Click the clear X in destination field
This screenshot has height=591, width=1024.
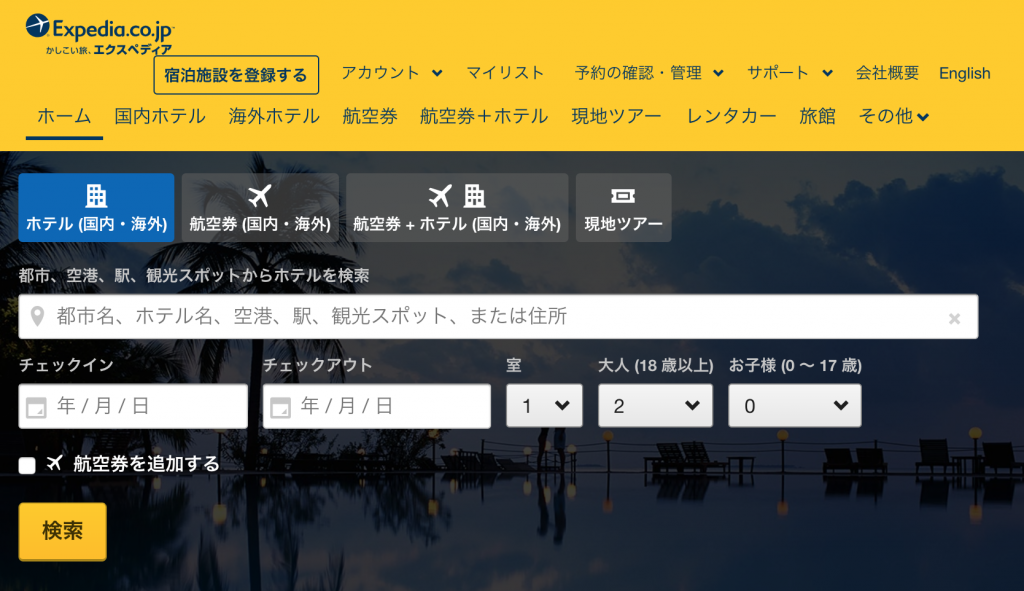954,318
